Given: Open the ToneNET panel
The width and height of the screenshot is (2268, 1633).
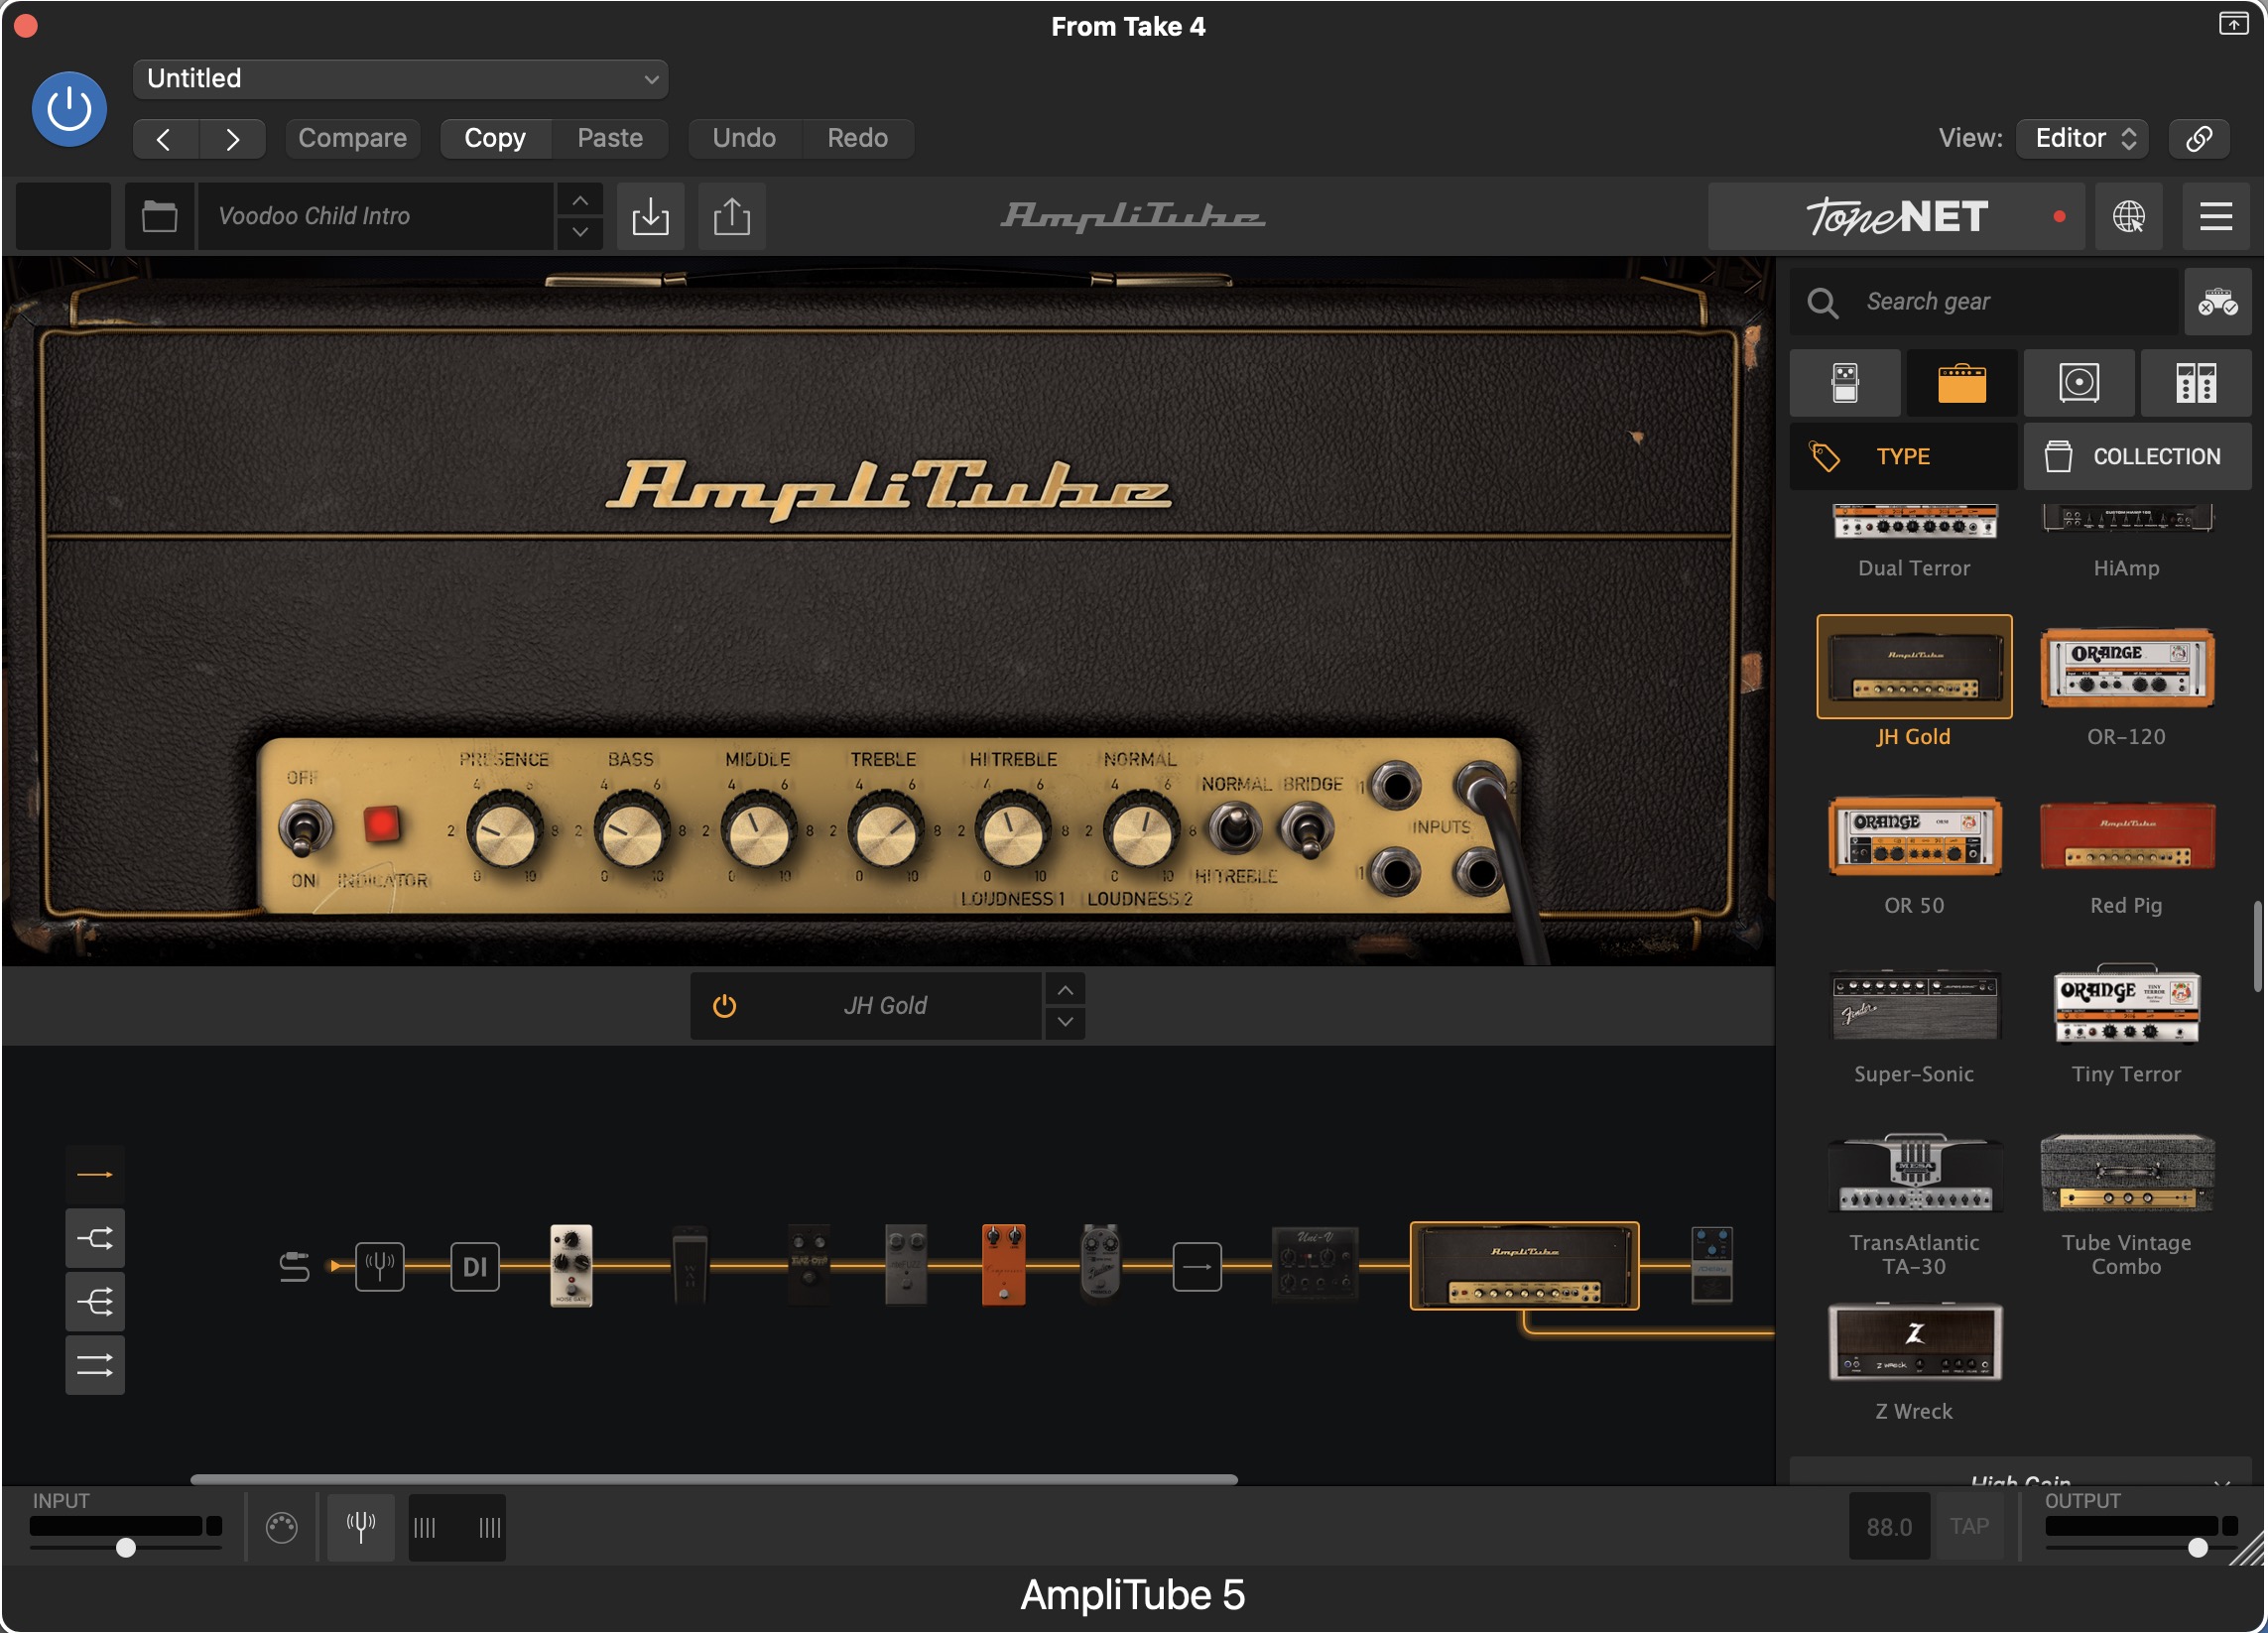Looking at the screenshot, I should [x=1896, y=216].
